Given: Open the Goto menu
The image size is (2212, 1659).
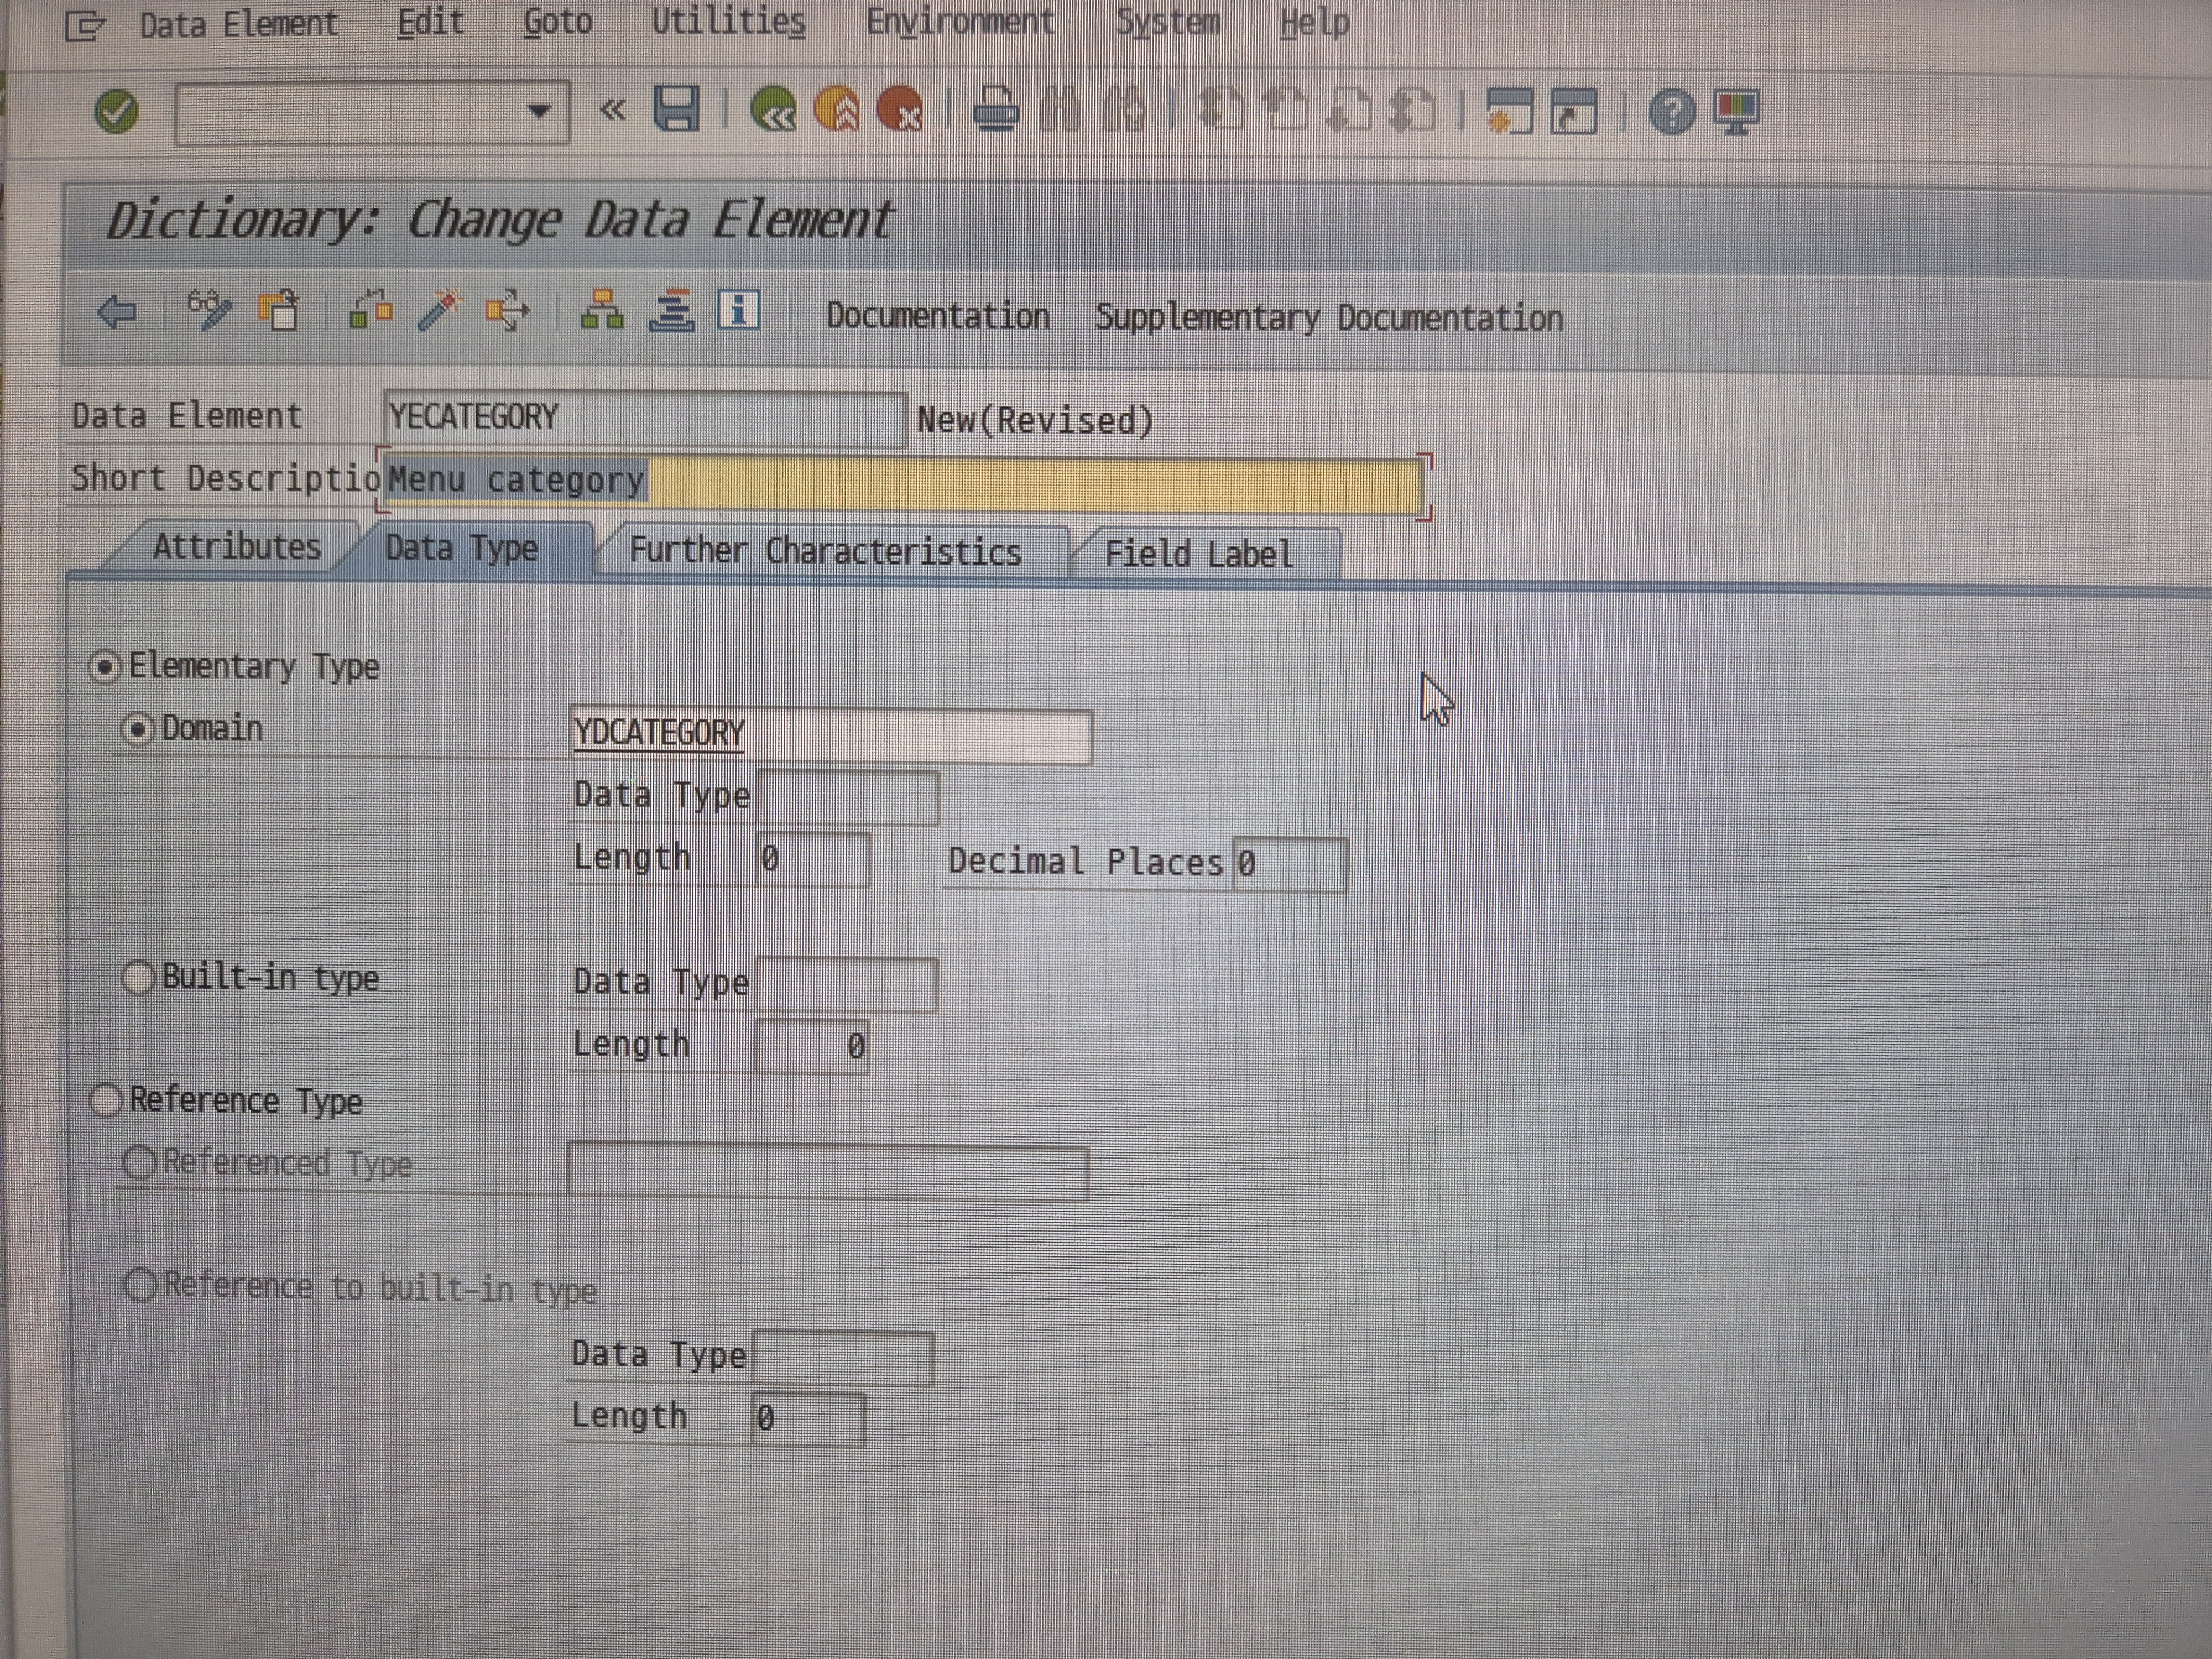Looking at the screenshot, I should [x=558, y=21].
